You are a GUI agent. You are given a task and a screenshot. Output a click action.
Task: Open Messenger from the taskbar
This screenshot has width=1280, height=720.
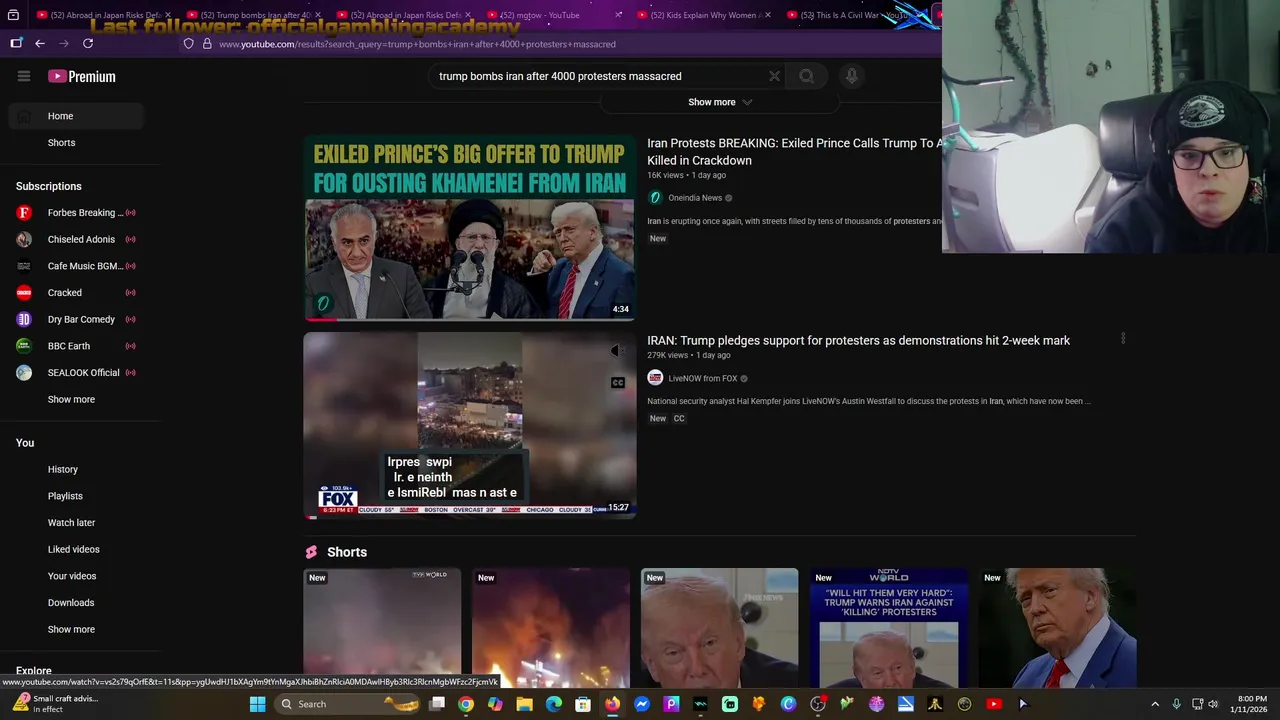click(x=642, y=704)
